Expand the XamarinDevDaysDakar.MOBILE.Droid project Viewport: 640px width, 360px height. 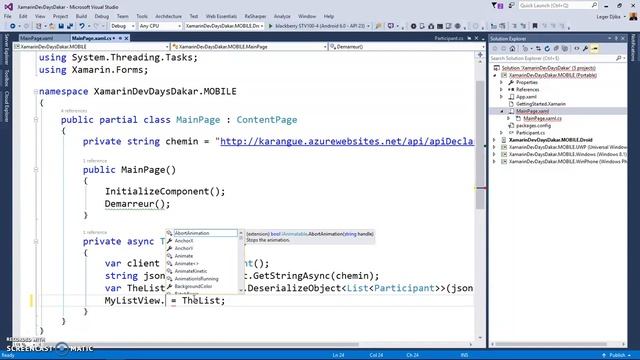pyautogui.click(x=494, y=140)
